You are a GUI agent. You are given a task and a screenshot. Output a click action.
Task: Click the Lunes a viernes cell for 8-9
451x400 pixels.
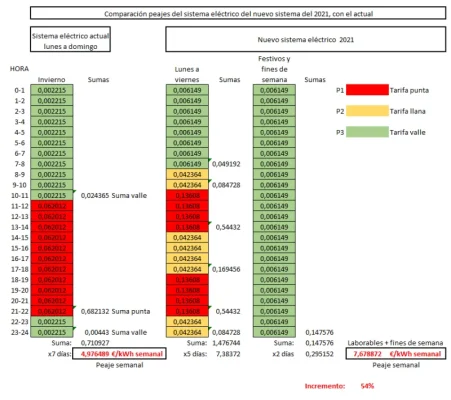tap(187, 174)
